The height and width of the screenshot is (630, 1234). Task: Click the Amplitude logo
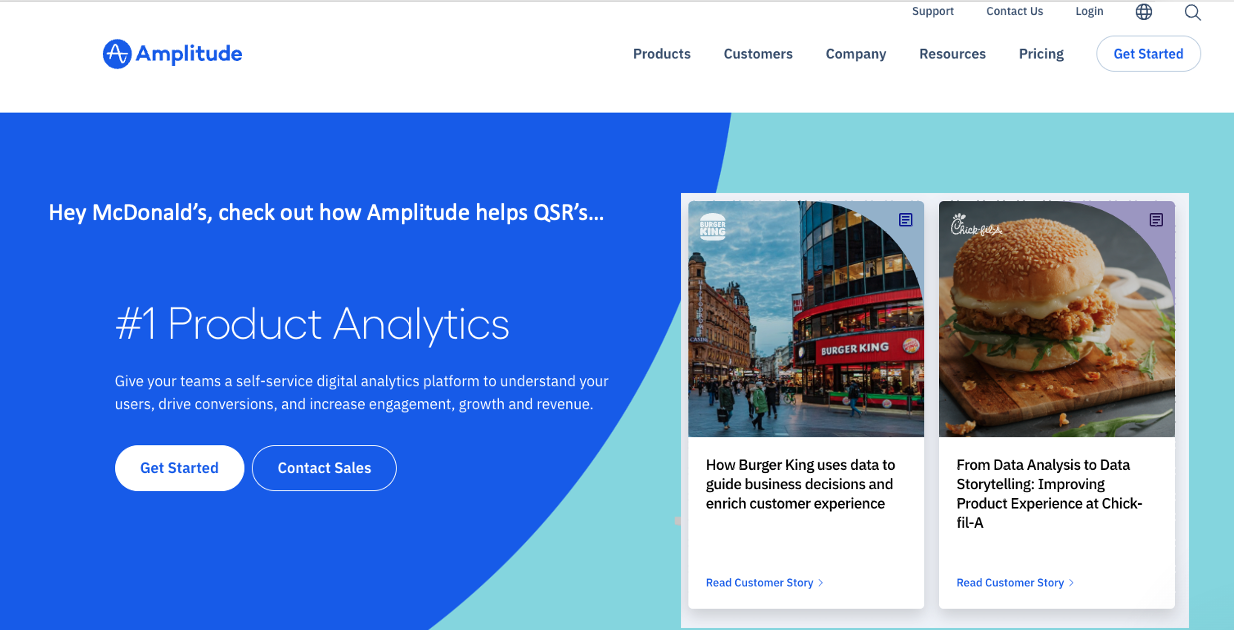[171, 53]
